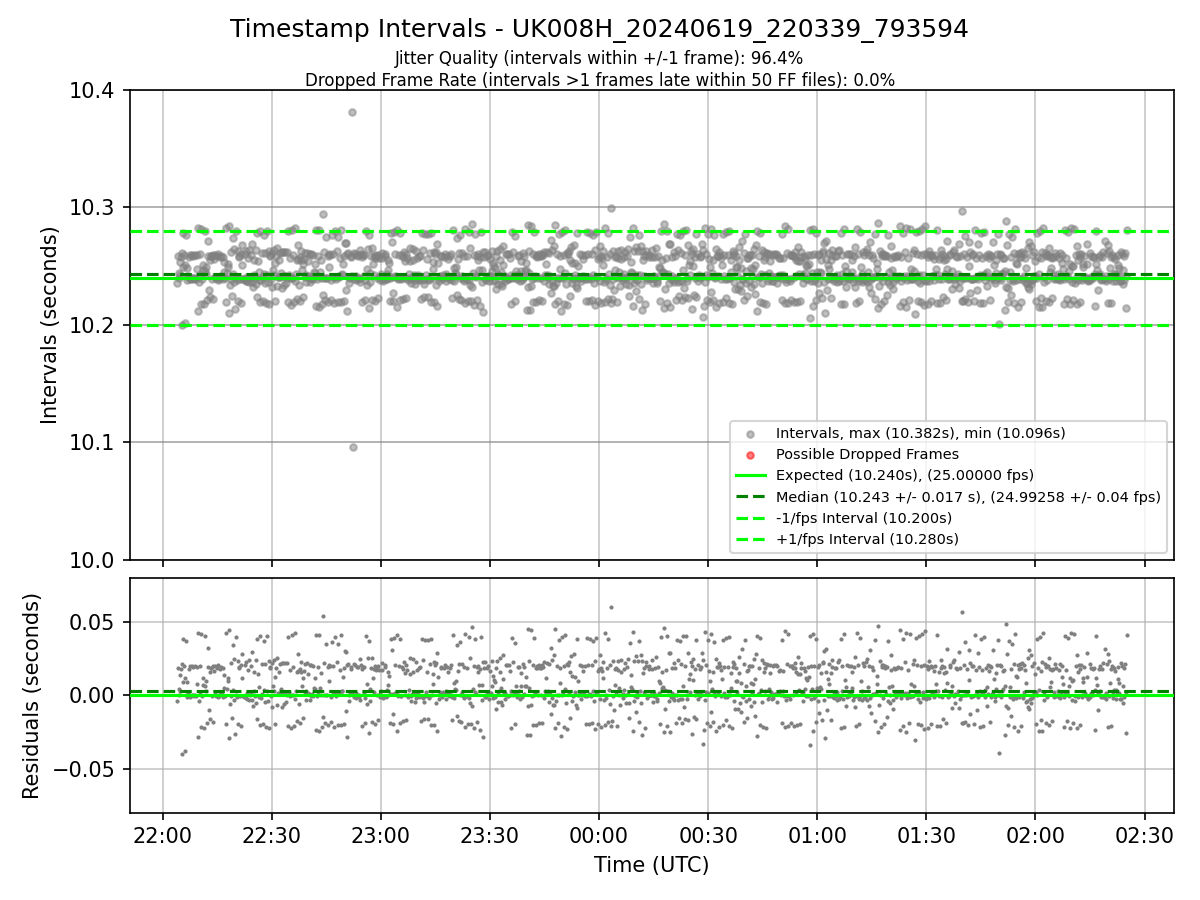Click the '01:30' time tick label
This screenshot has height=900, width=1200.
[926, 835]
